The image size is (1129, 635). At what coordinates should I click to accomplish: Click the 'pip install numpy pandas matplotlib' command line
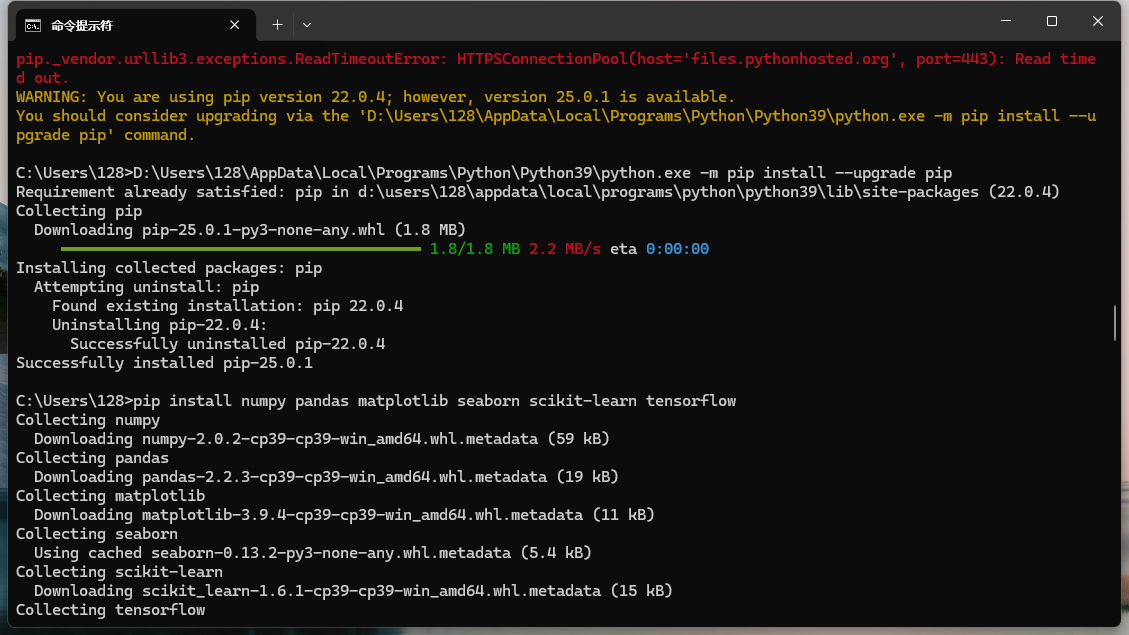376,401
